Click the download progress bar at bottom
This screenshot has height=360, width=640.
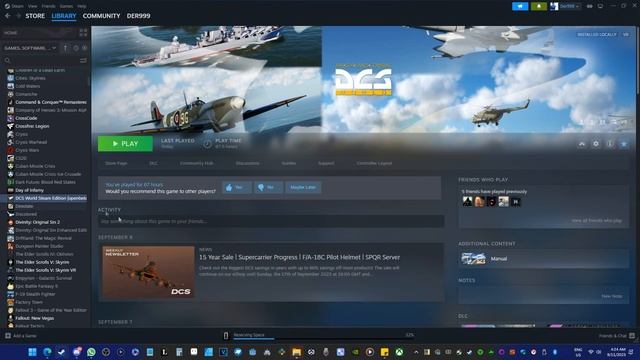click(x=323, y=338)
